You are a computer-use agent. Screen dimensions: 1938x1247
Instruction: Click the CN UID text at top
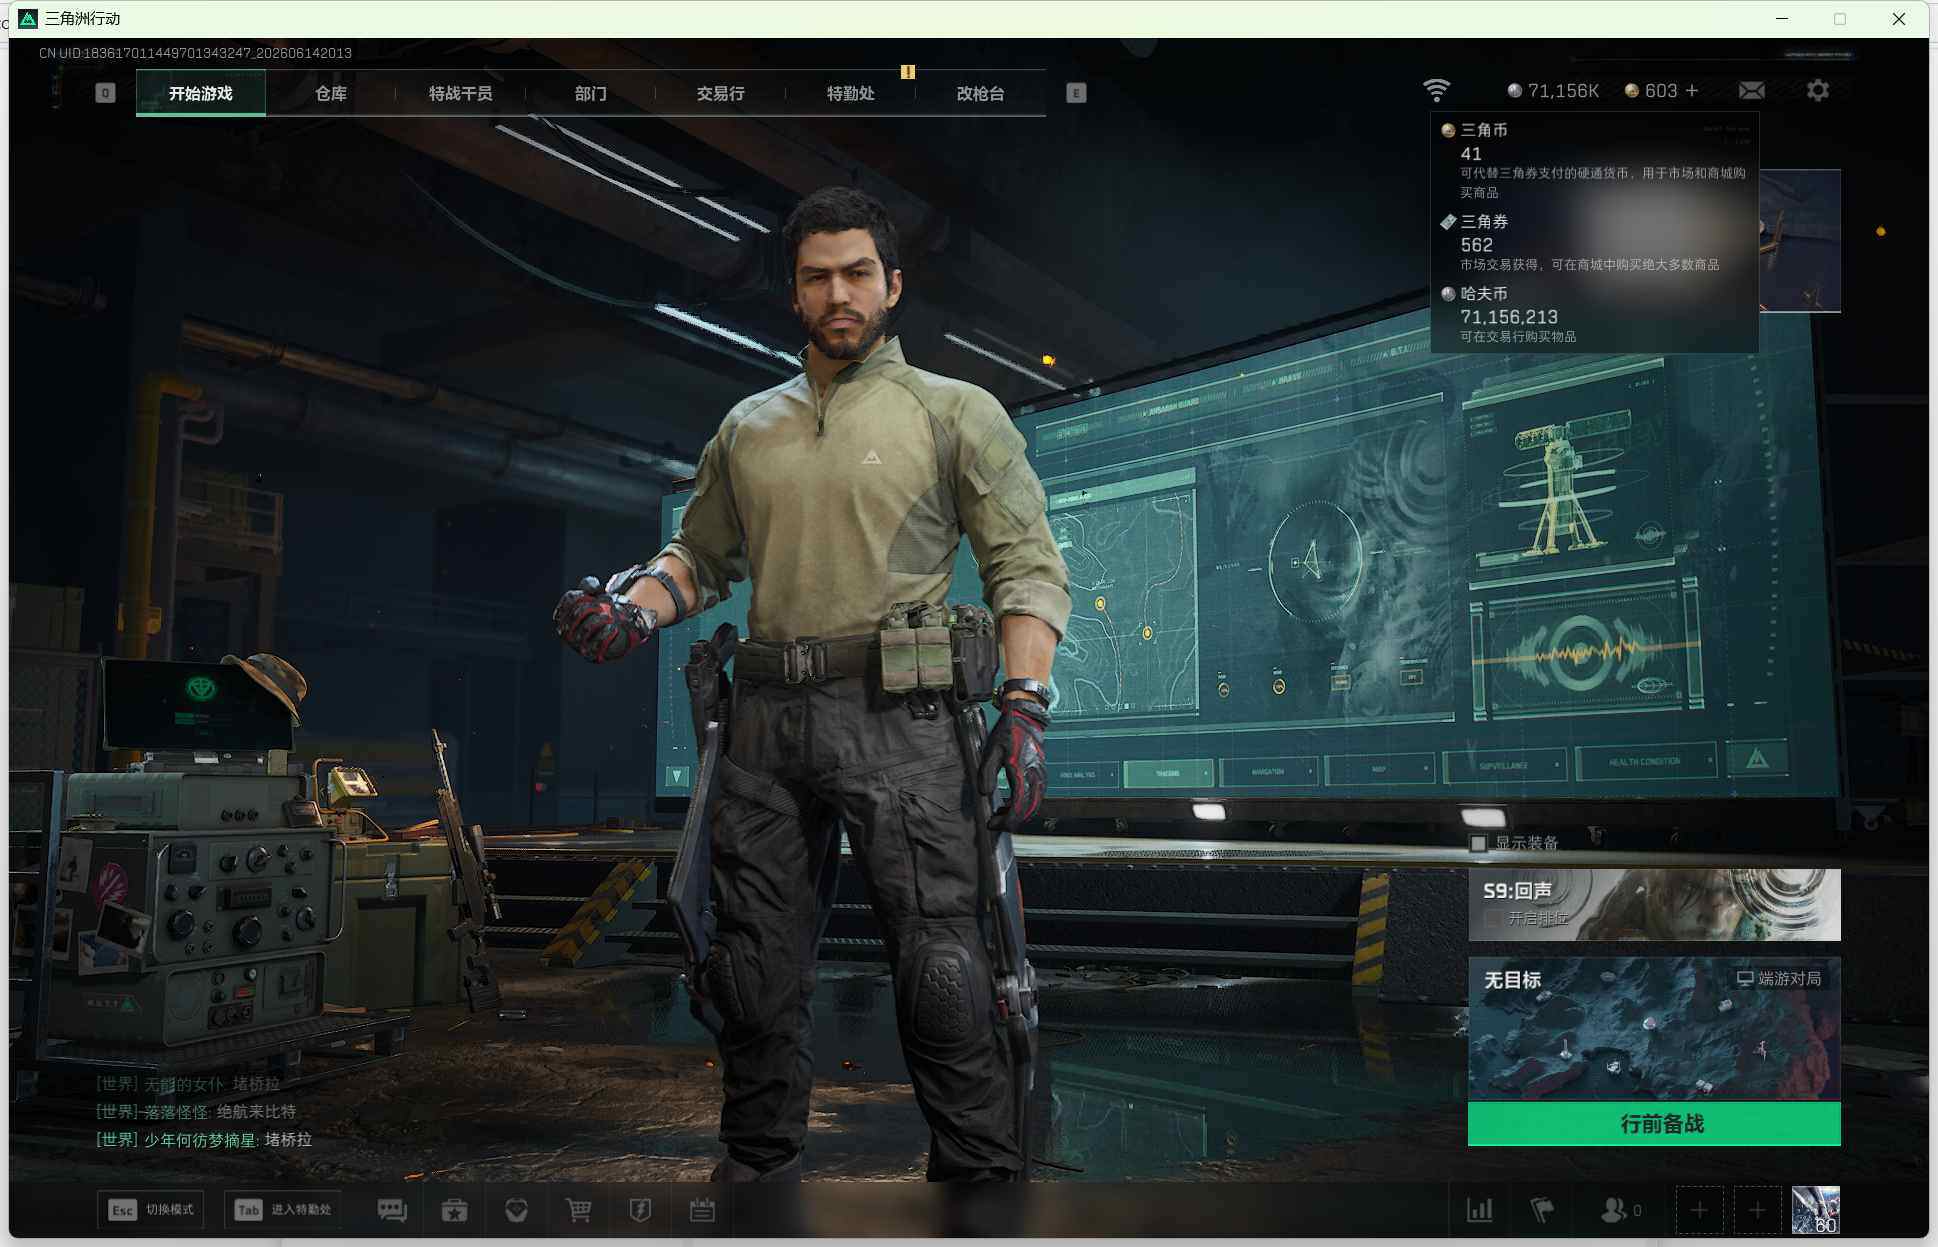195,53
